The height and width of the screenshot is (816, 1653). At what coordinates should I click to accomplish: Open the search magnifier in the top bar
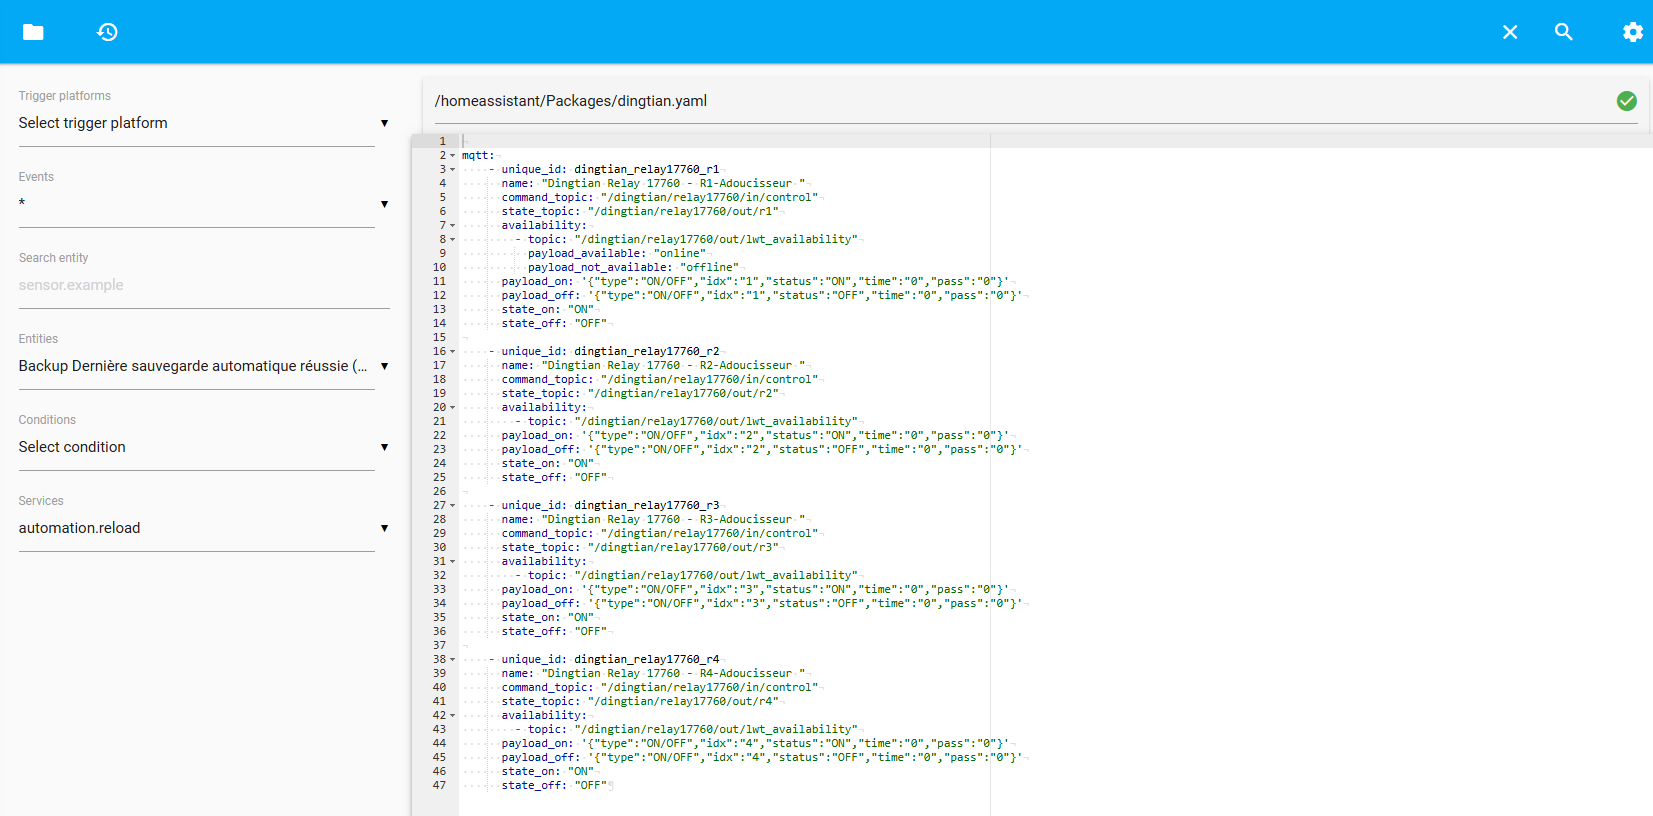(1564, 32)
